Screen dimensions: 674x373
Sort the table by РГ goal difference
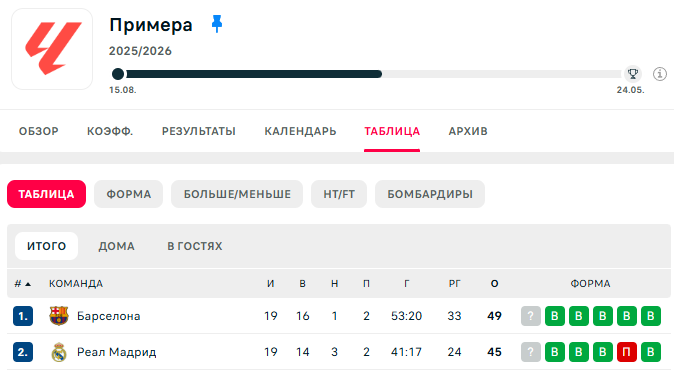(454, 284)
